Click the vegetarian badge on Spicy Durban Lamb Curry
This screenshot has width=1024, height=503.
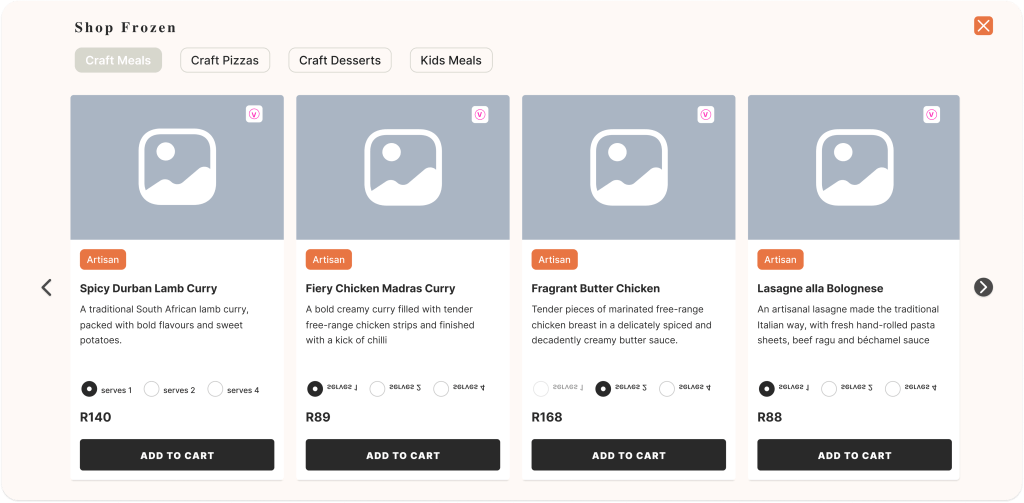pos(254,115)
